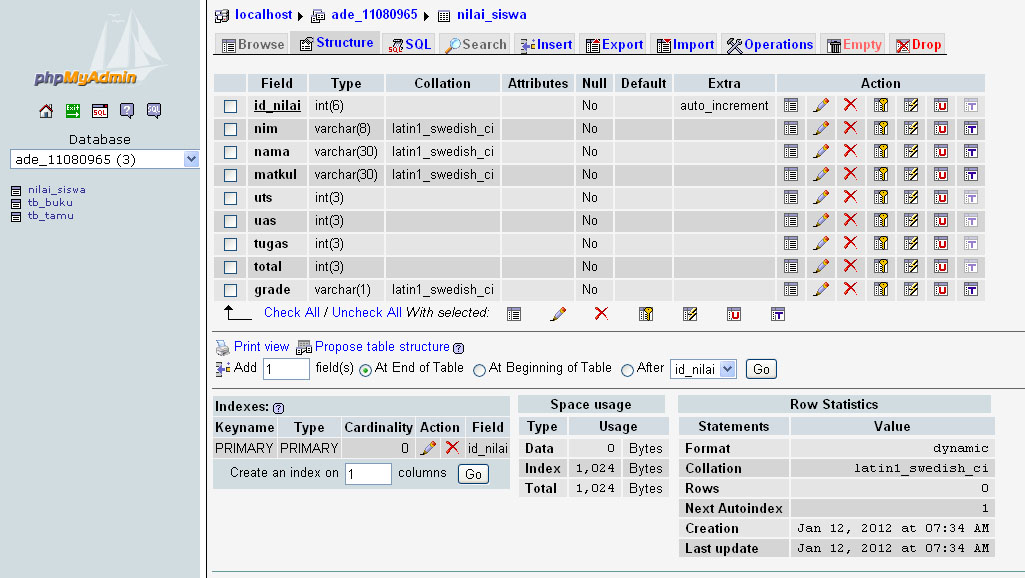Viewport: 1025px width, 578px height.
Task: Click Go to create an index
Action: click(473, 474)
